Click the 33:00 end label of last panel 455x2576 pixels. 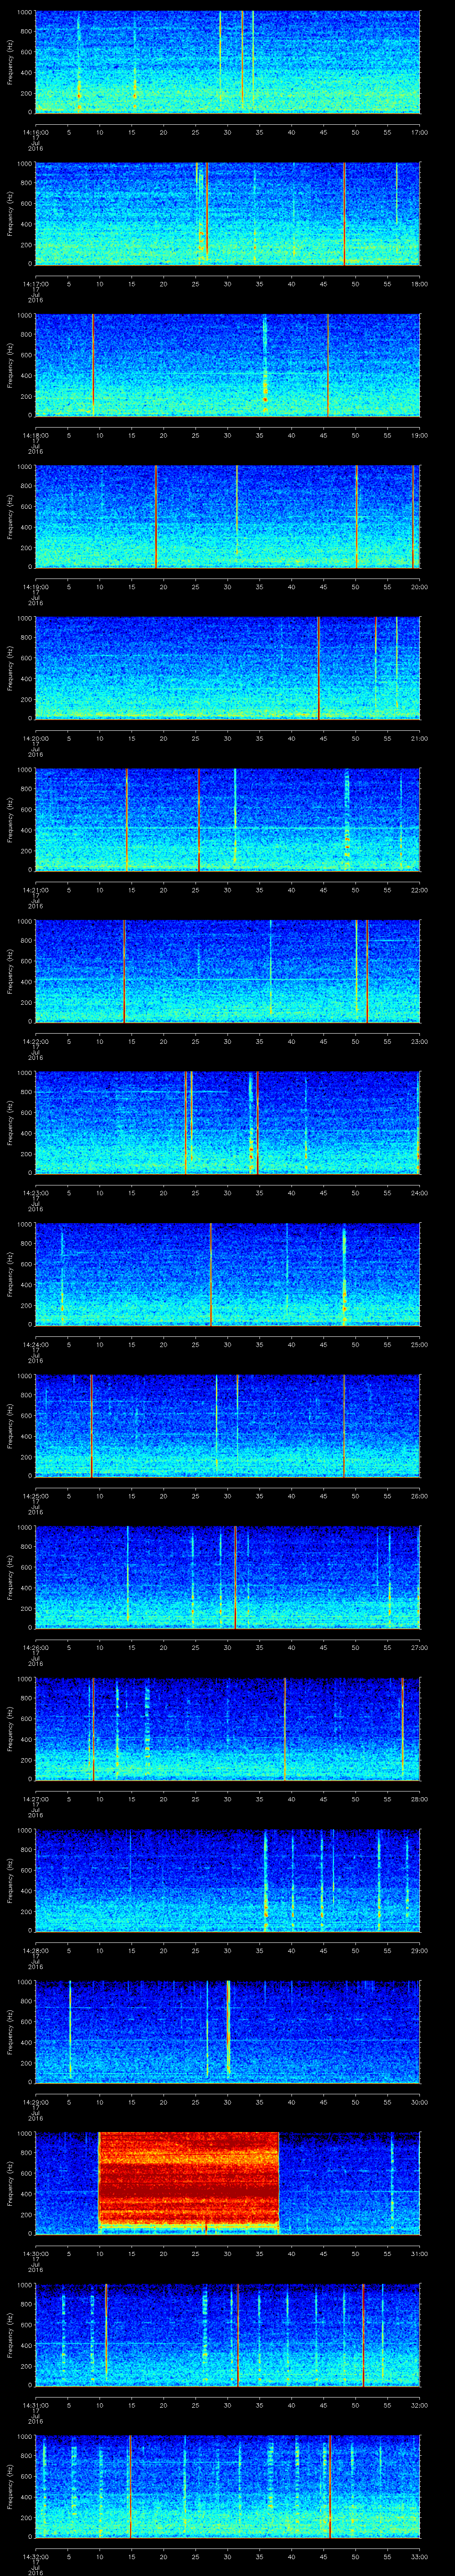click(420, 2556)
